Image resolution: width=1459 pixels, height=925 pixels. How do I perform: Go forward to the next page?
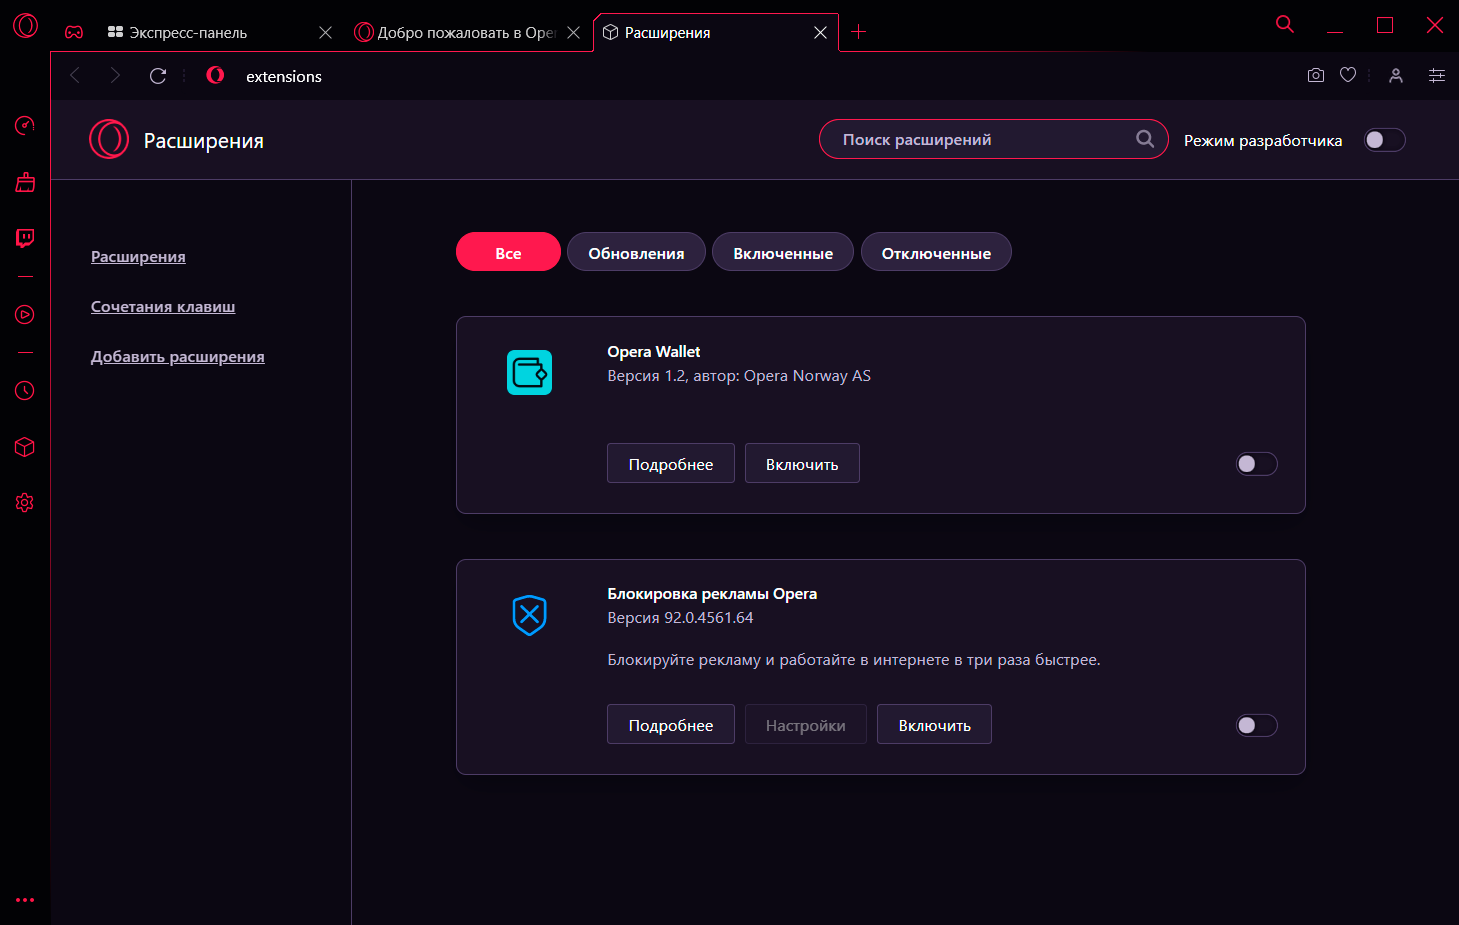coord(115,76)
